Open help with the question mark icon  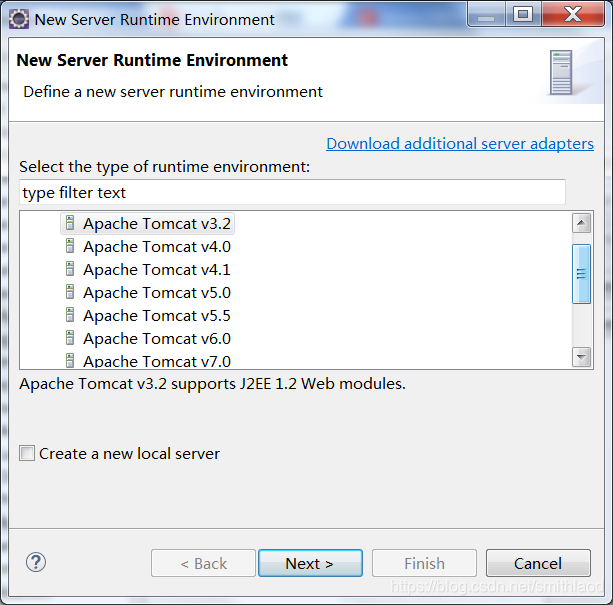tap(36, 562)
